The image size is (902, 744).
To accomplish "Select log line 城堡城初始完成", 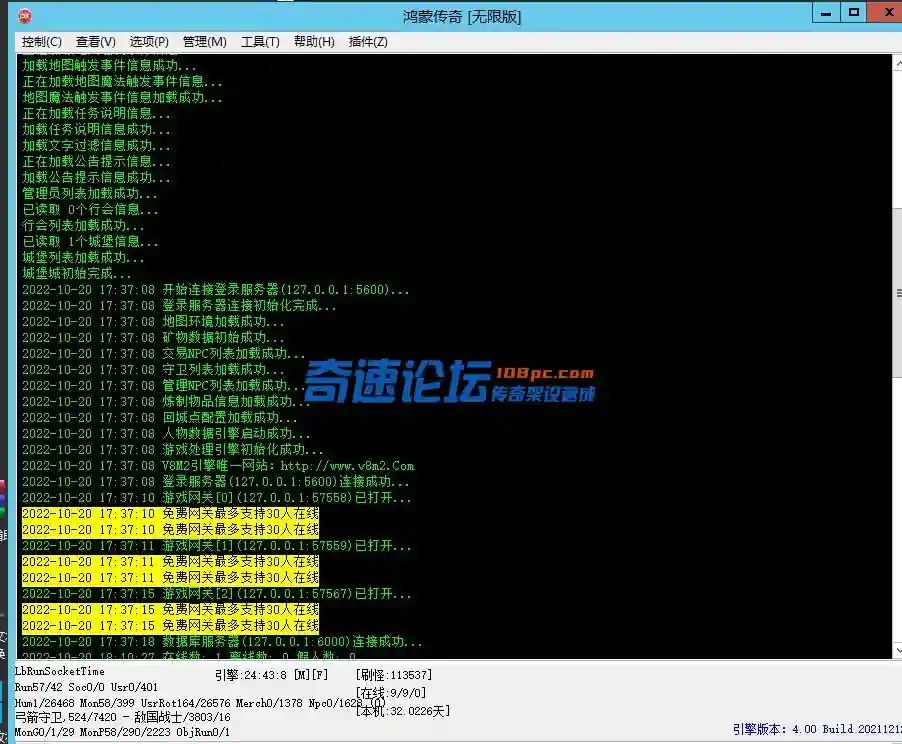I will point(77,273).
